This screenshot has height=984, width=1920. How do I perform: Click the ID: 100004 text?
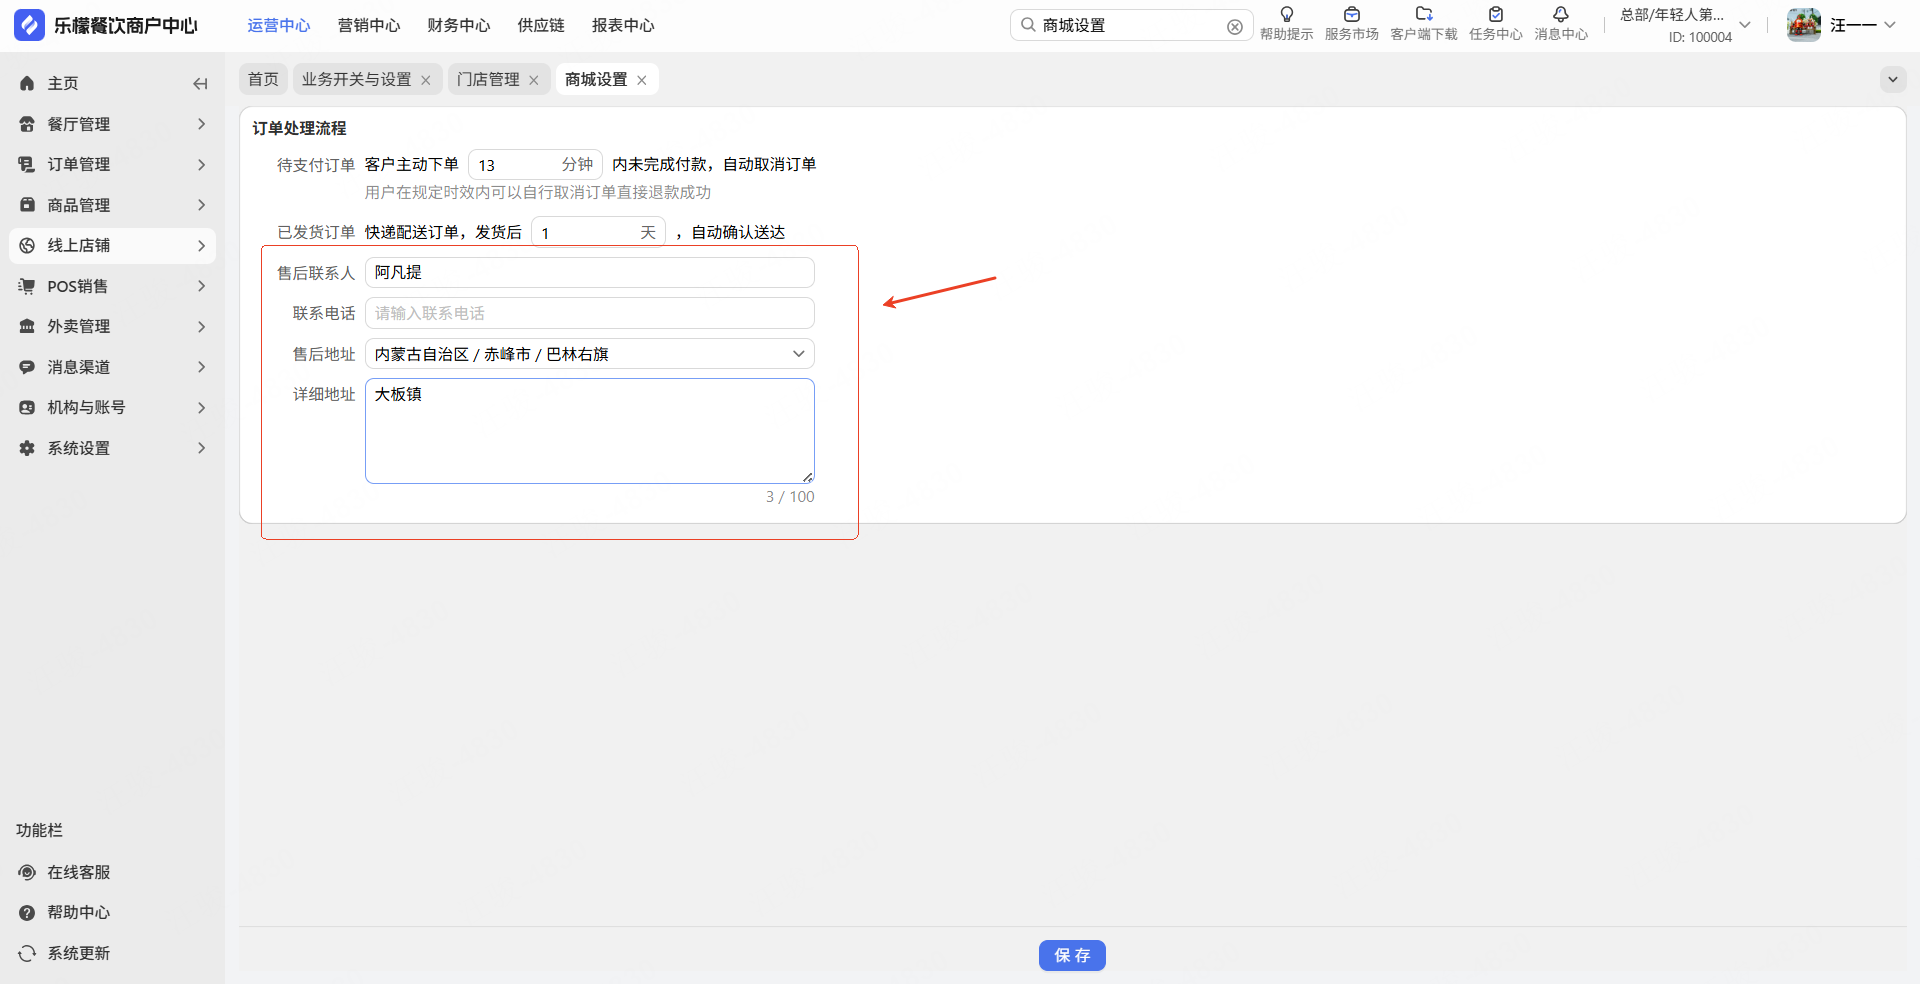pos(1700,37)
